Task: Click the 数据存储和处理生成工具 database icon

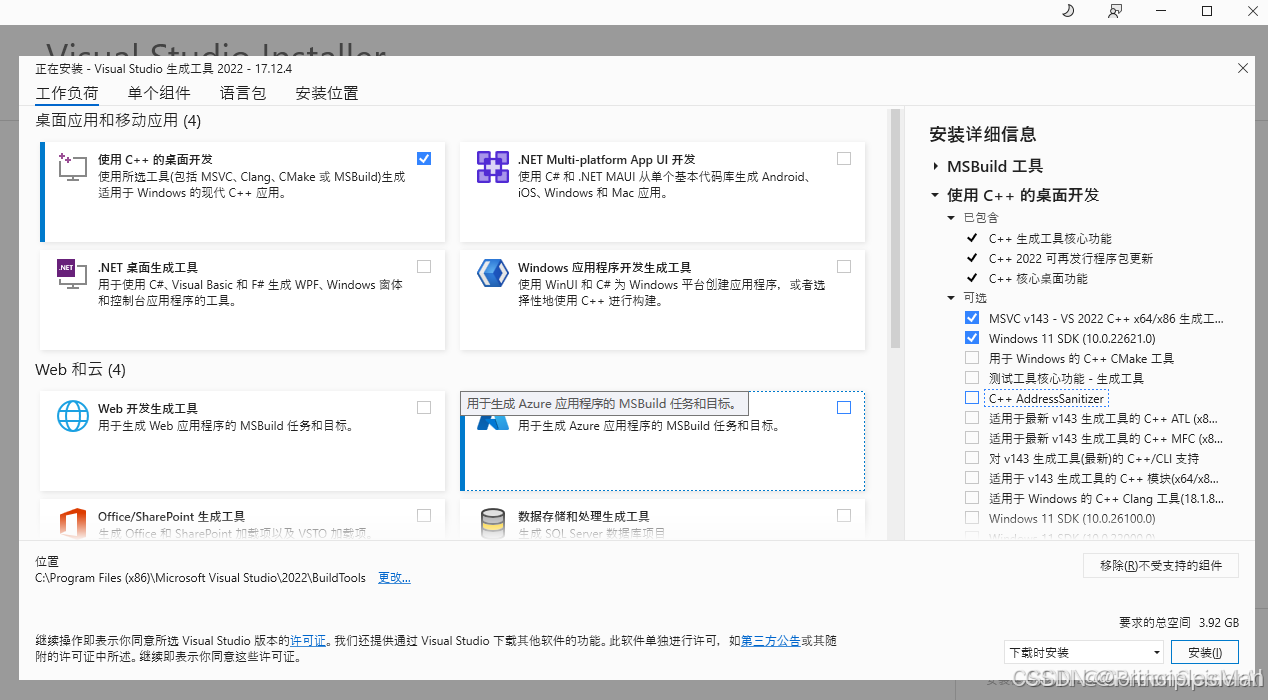Action: click(x=492, y=523)
